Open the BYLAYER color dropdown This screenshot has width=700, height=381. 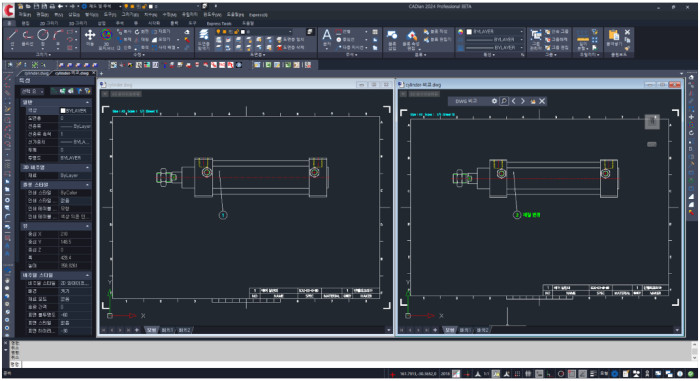pos(495,32)
